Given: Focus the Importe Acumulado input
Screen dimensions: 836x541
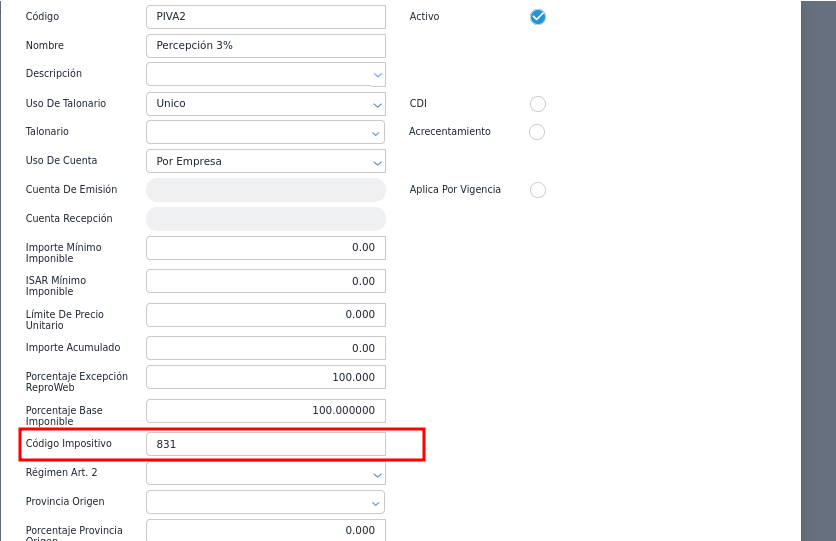Looking at the screenshot, I should 265,348.
